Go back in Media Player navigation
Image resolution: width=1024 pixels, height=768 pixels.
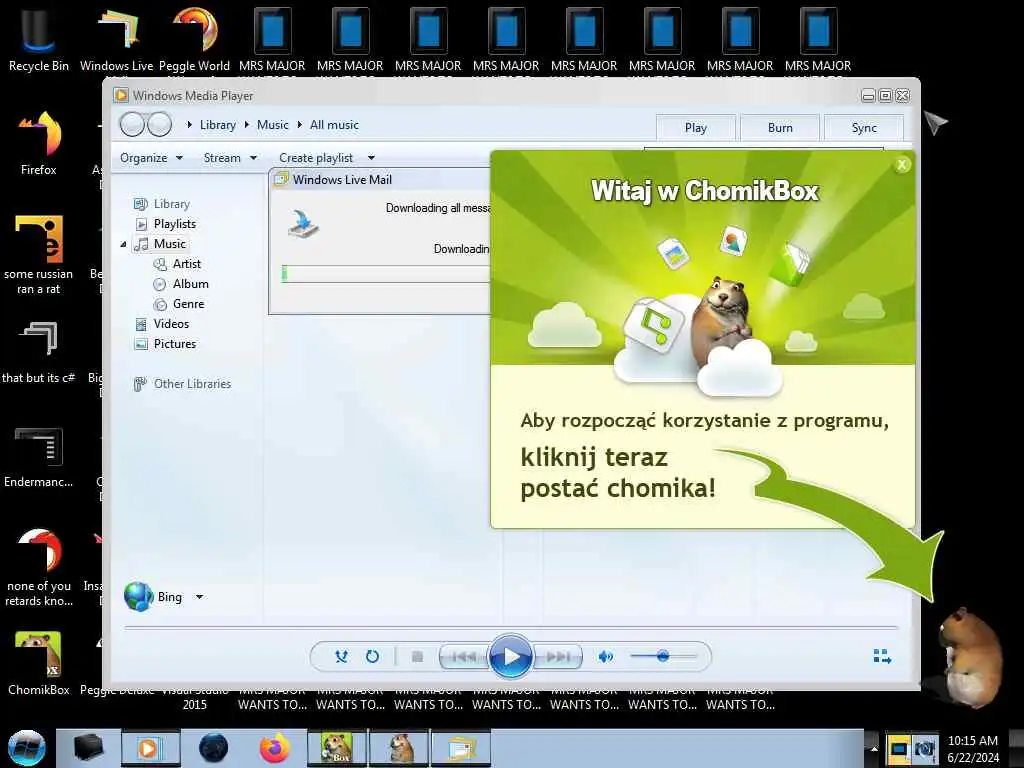coord(133,124)
